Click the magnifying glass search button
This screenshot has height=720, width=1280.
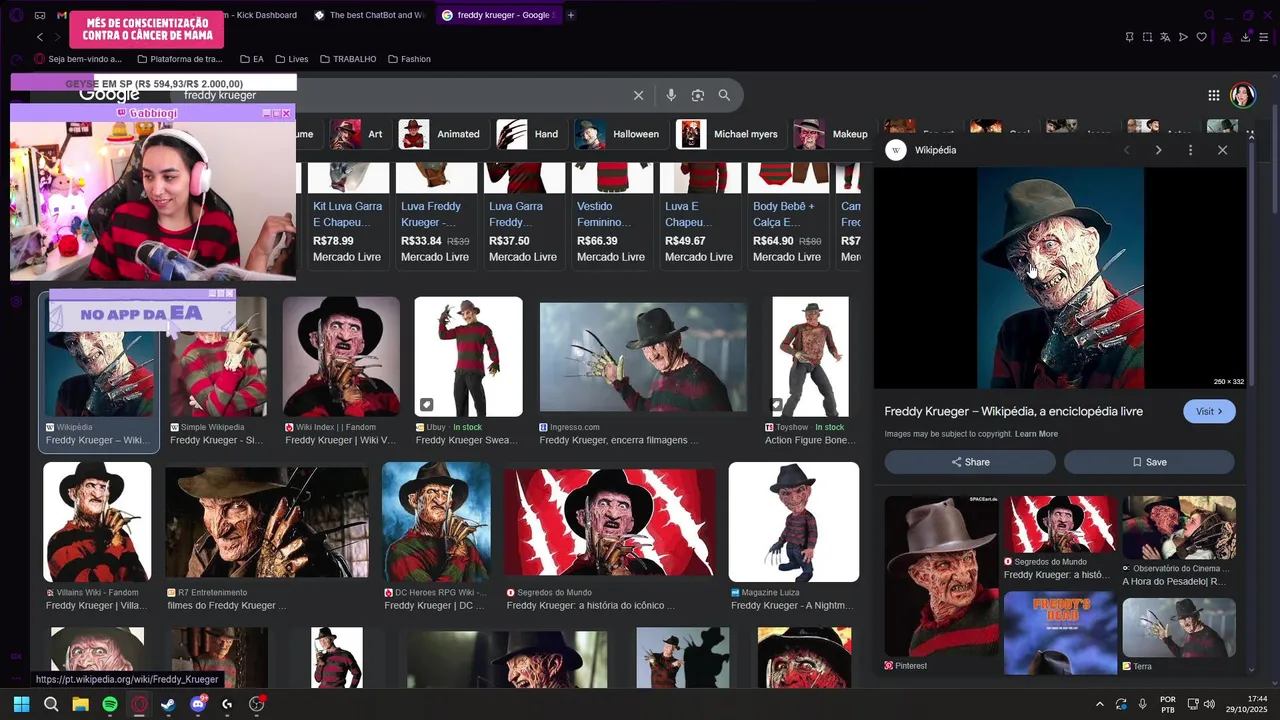(x=724, y=95)
